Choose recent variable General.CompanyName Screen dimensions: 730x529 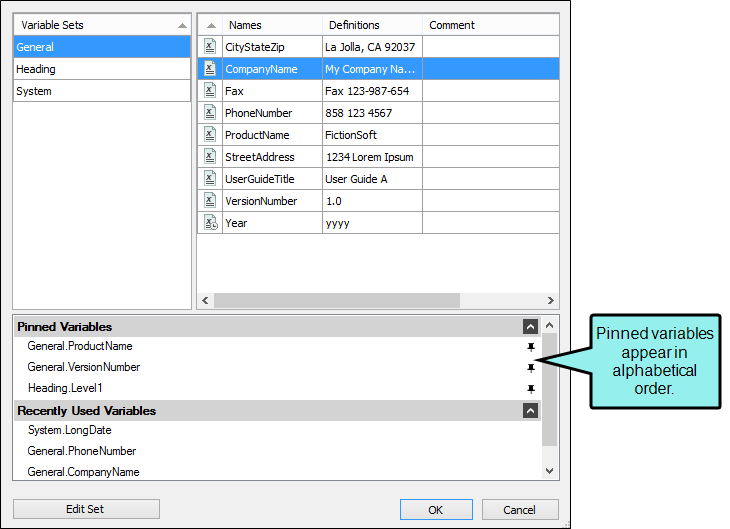[x=83, y=472]
